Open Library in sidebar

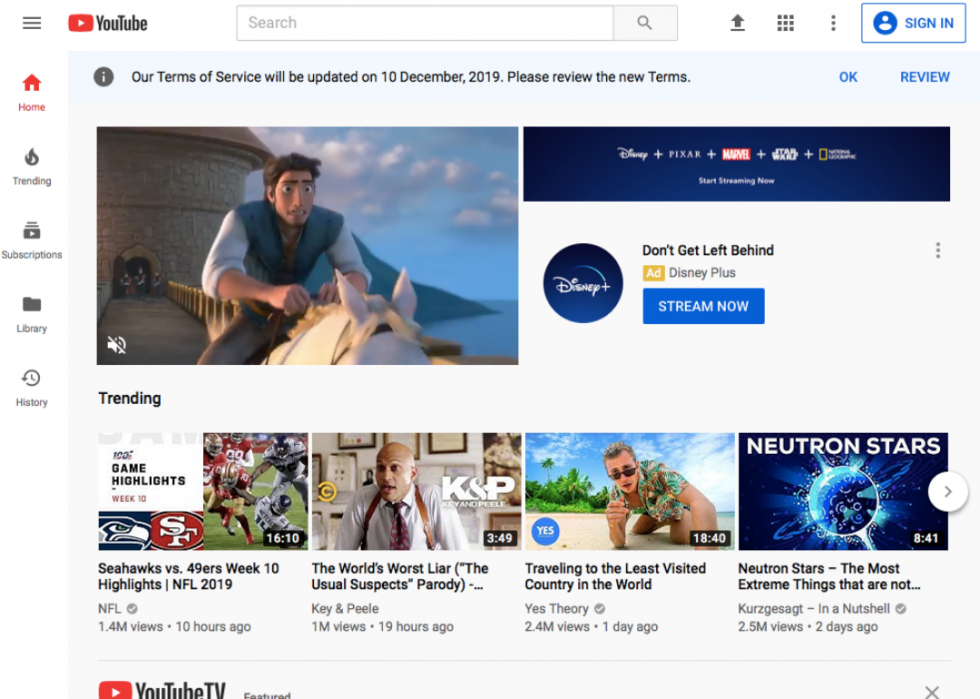click(31, 314)
